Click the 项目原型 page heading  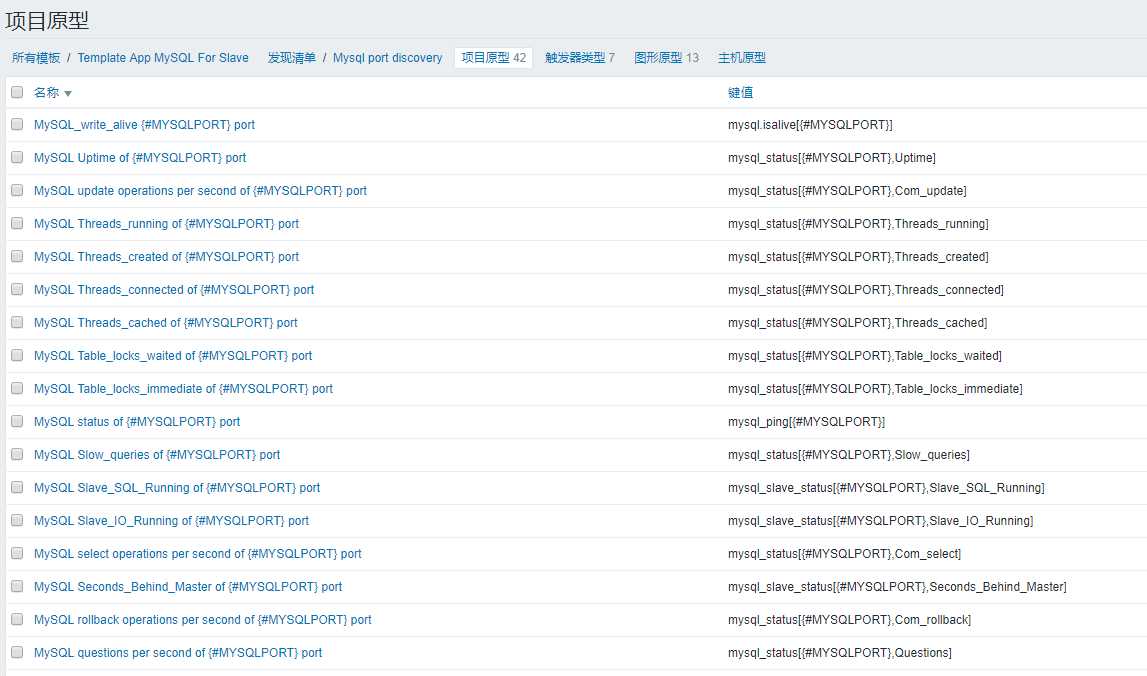tap(48, 20)
